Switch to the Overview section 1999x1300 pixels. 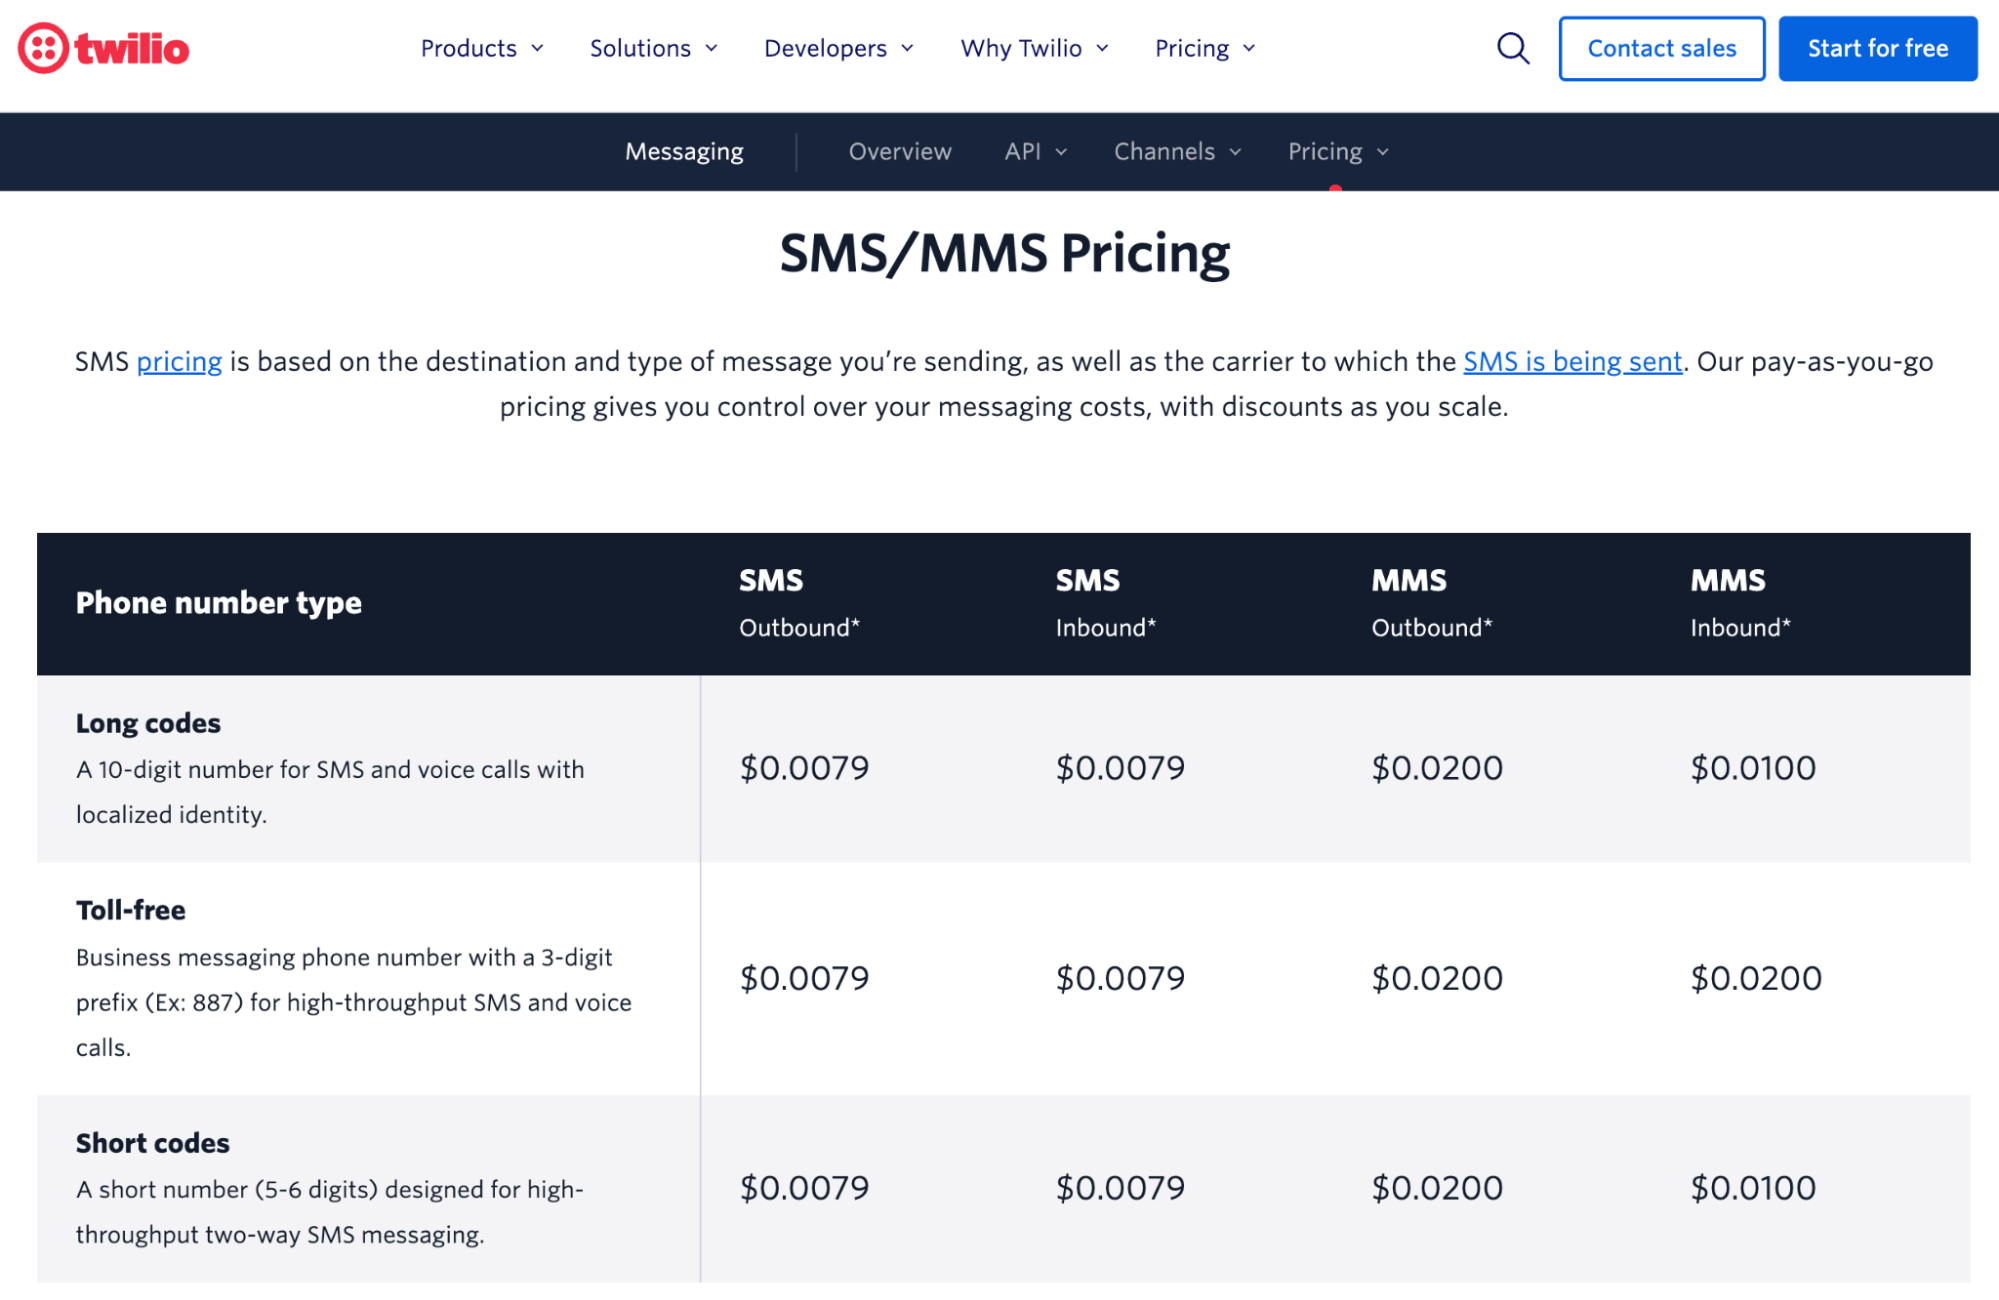coord(899,152)
